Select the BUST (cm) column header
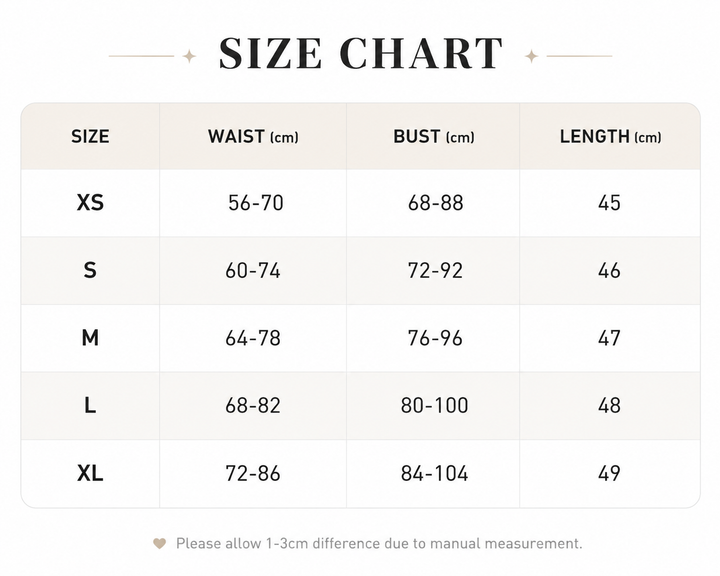 434,137
